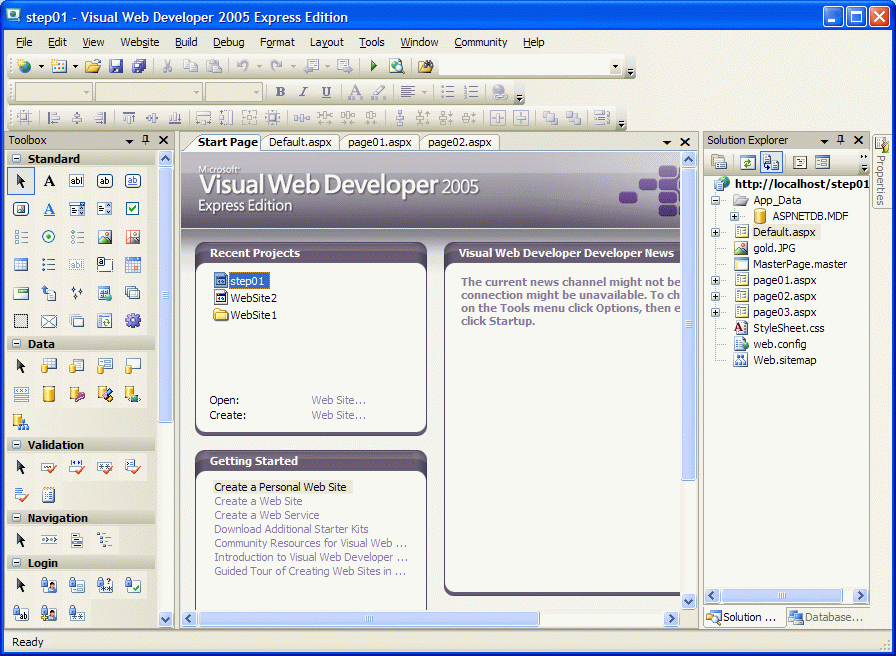This screenshot has height=656, width=896.
Task: Select MasterPage.master in Solution Explorer
Action: pyautogui.click(x=799, y=264)
